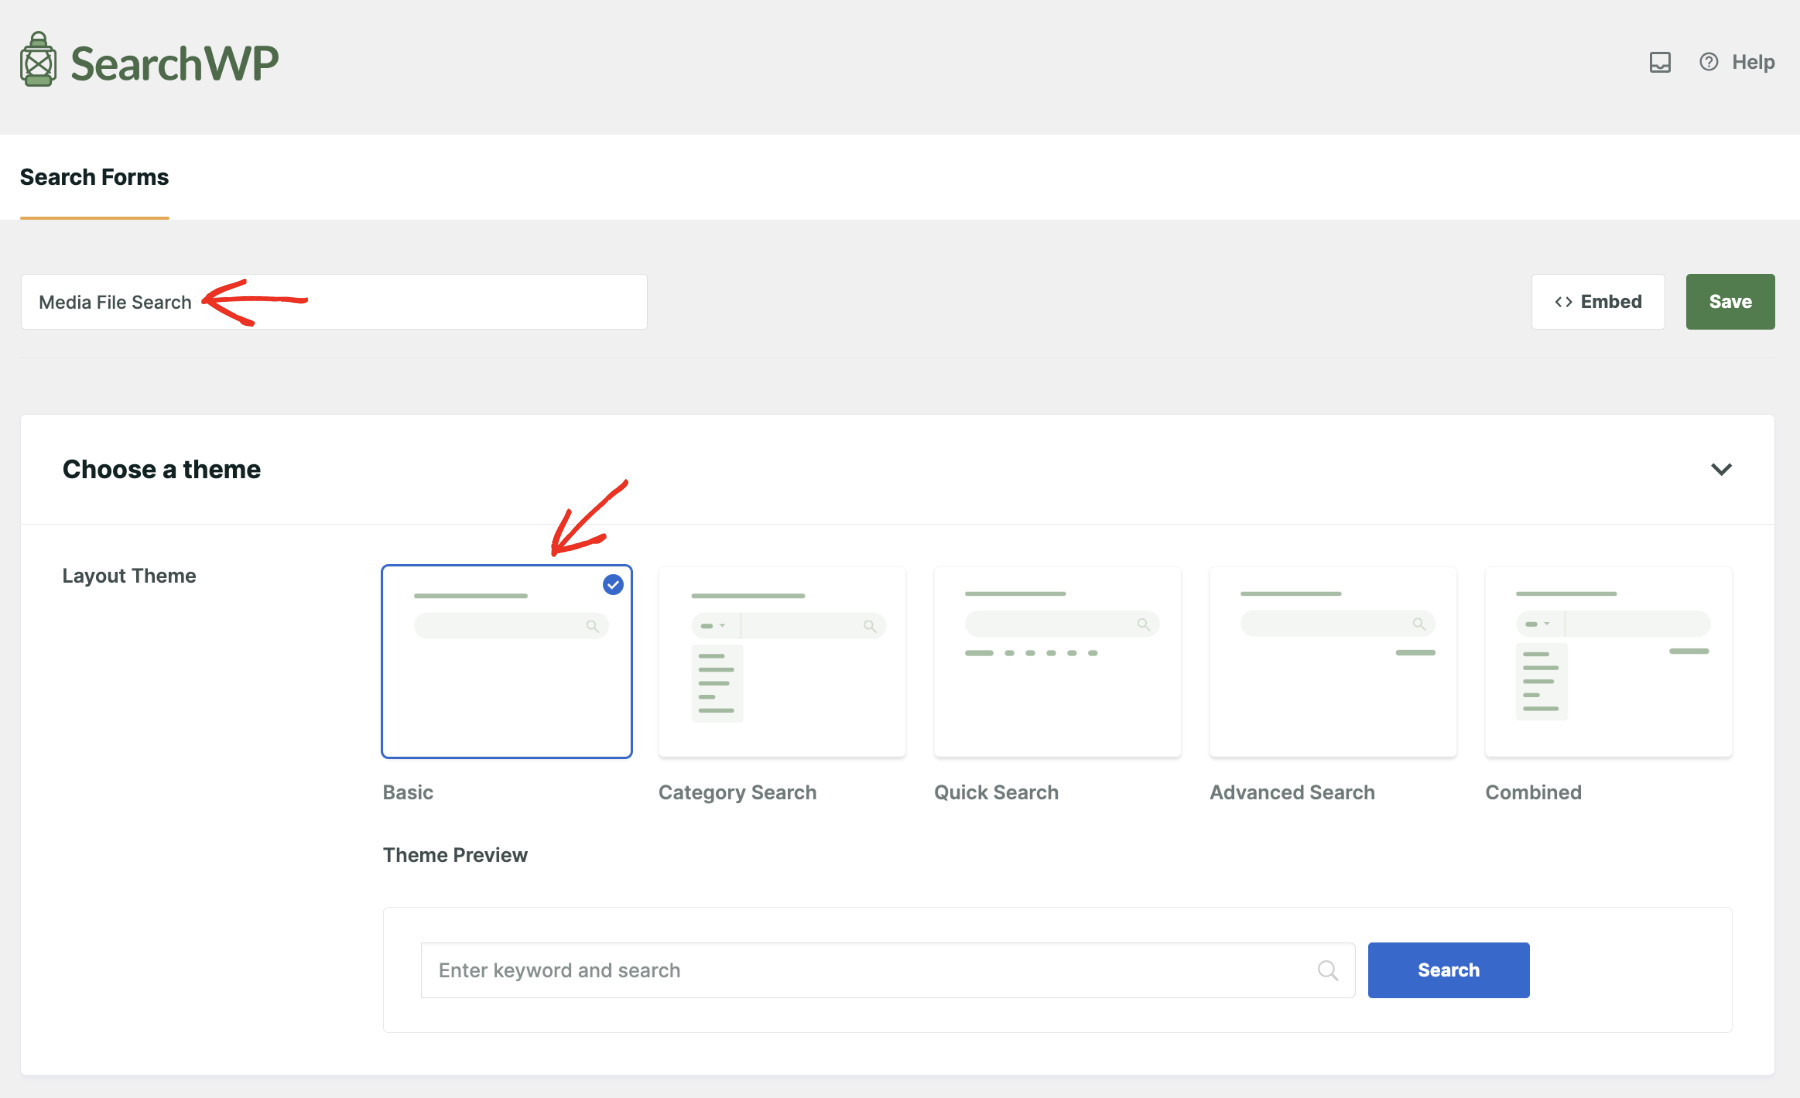Click the question mark help icon
The height and width of the screenshot is (1098, 1800).
(1708, 61)
